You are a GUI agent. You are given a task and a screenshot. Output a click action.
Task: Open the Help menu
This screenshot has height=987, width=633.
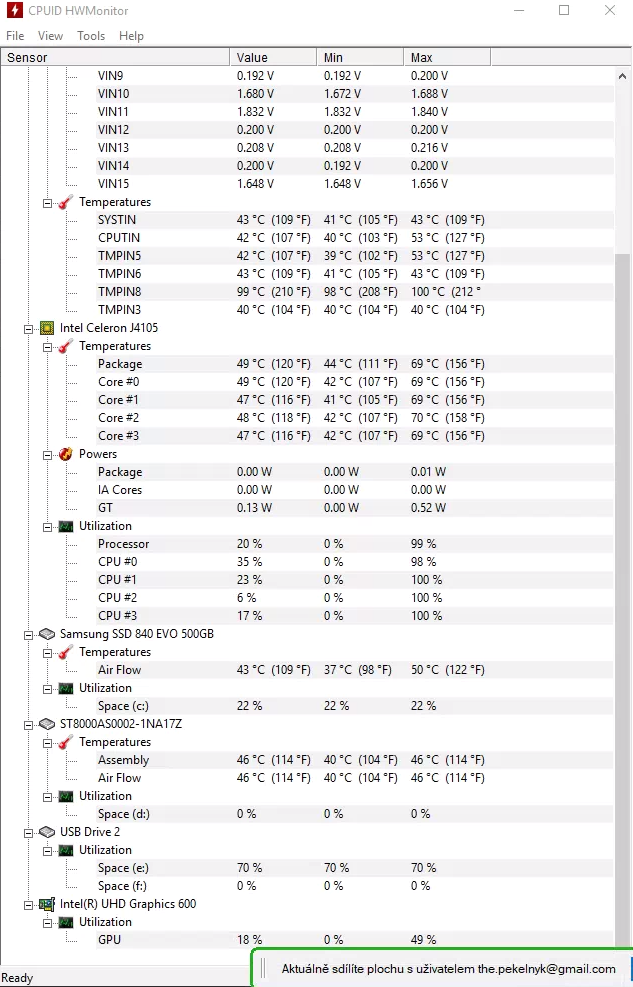coord(131,36)
